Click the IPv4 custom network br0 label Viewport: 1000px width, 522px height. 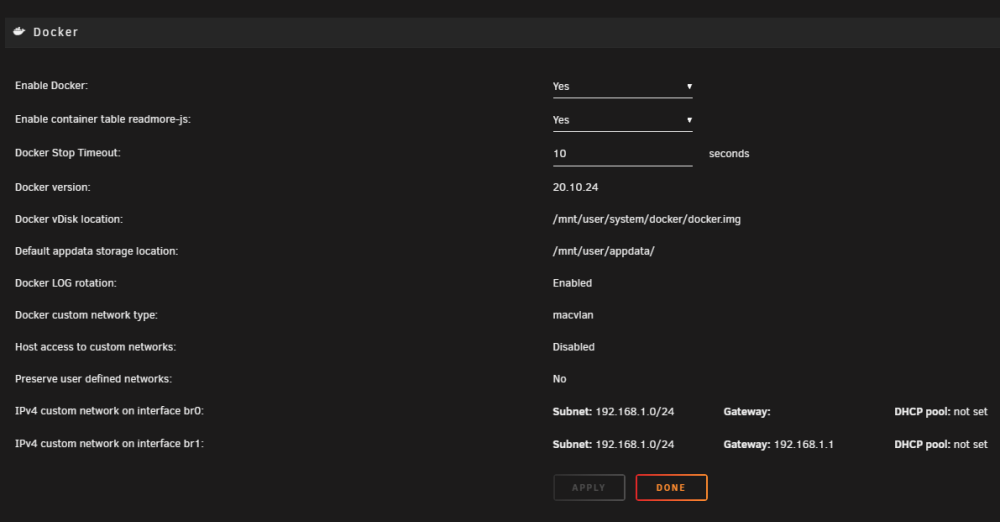110,411
